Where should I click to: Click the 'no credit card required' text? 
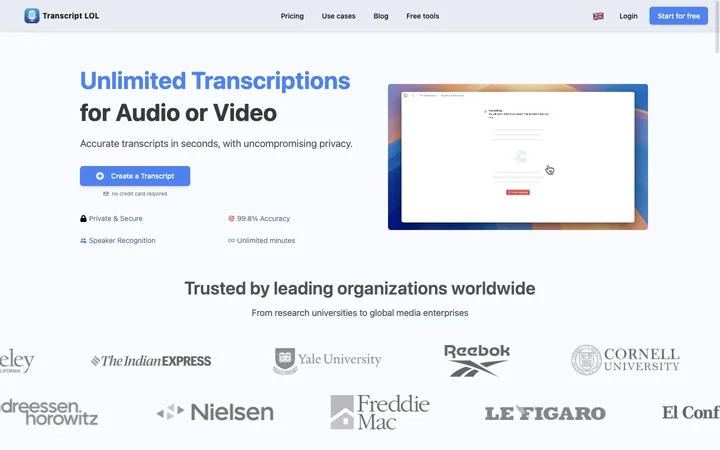[139, 194]
